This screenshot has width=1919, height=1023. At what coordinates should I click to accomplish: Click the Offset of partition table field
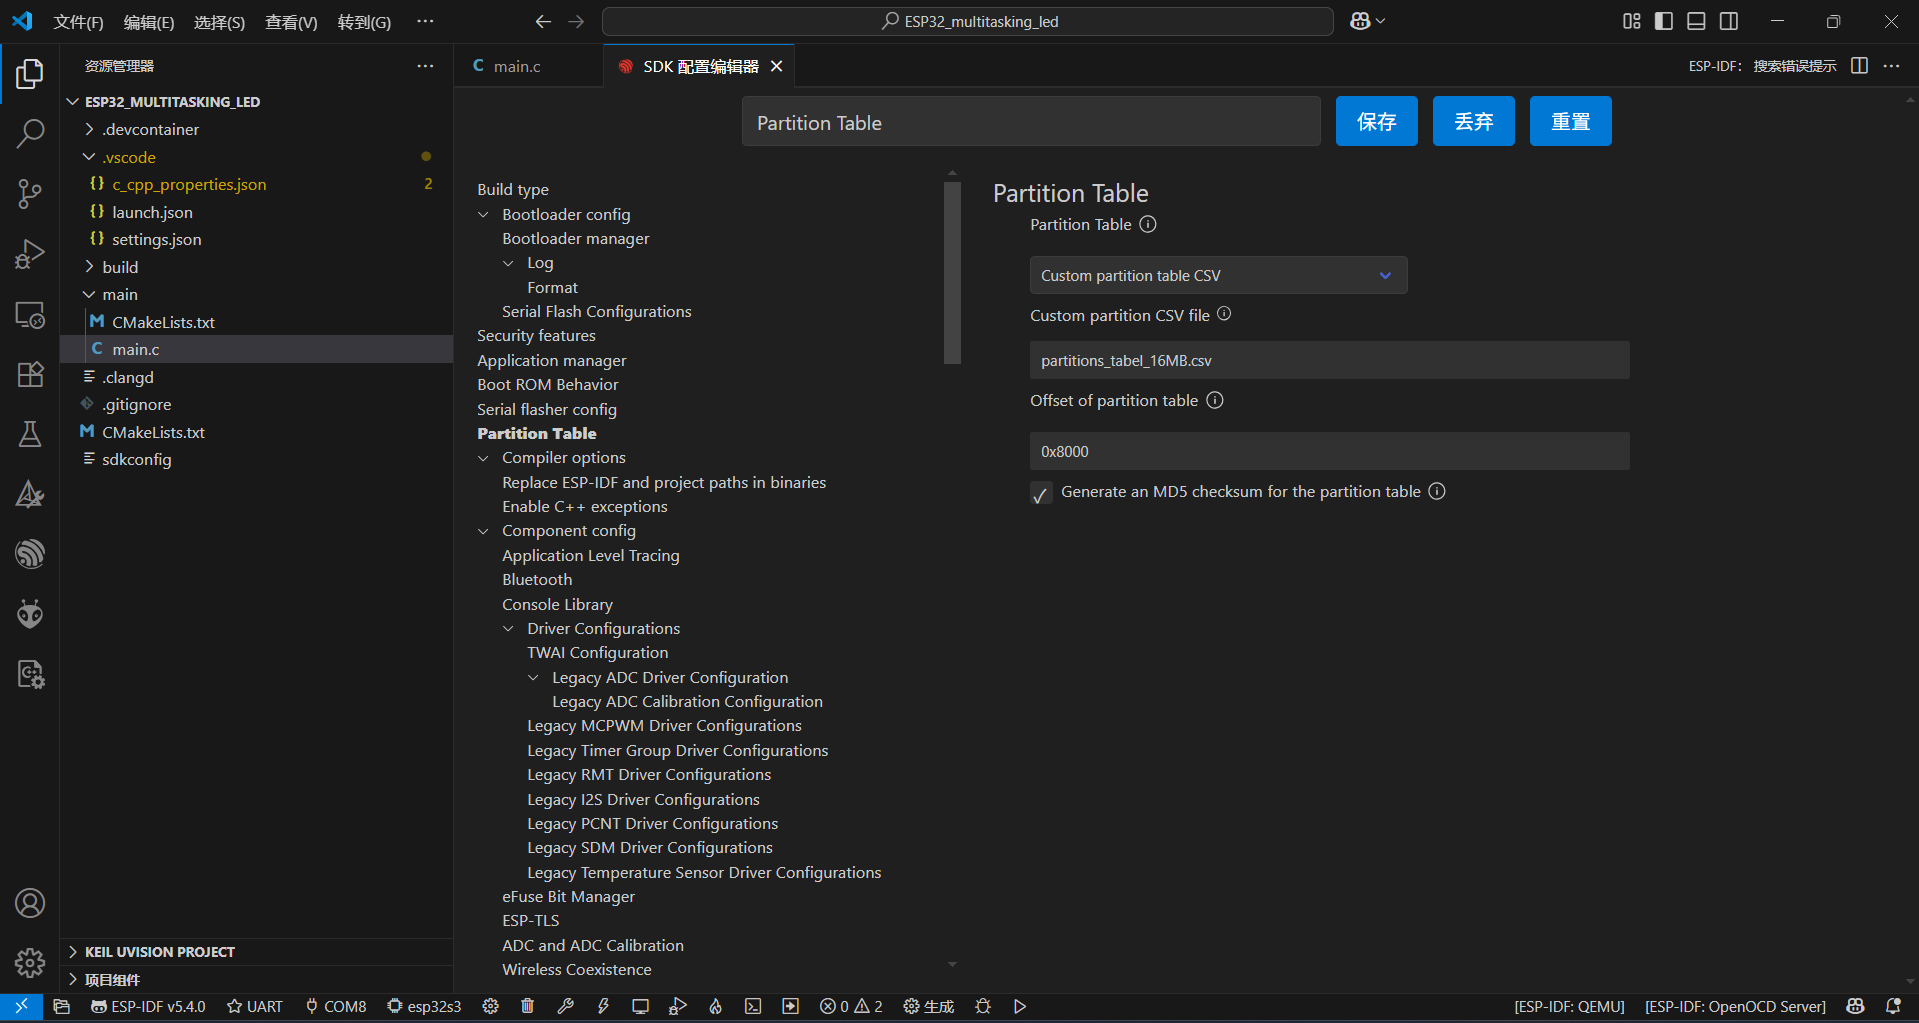tap(1329, 451)
